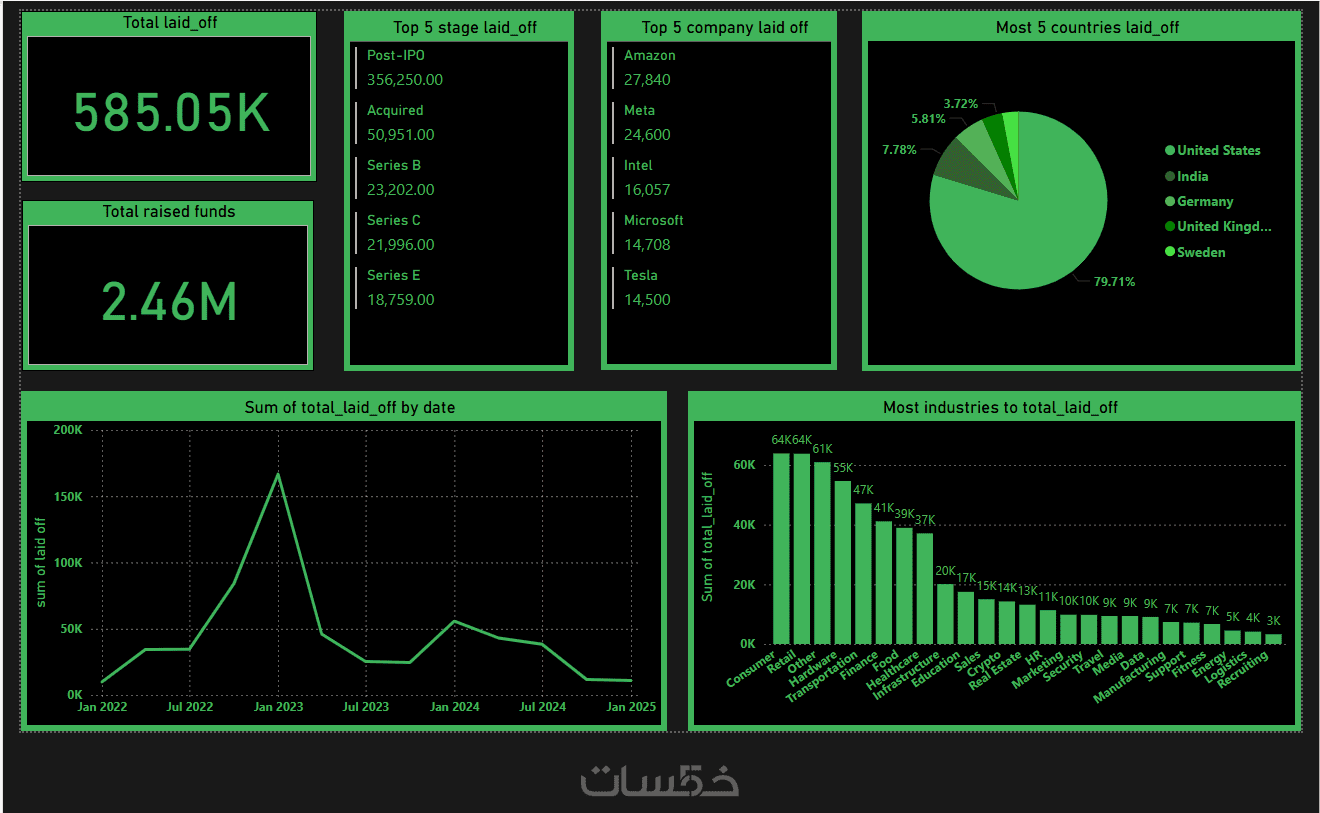
Task: Click the line chart peak at Jan 2023
Action: (x=278, y=473)
